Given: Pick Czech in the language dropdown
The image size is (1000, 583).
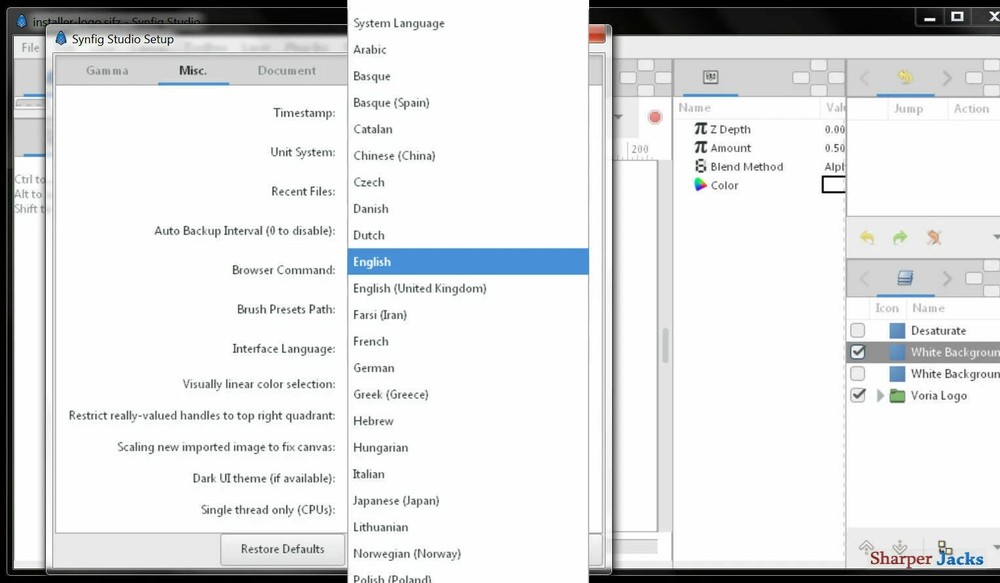Looking at the screenshot, I should [468, 182].
